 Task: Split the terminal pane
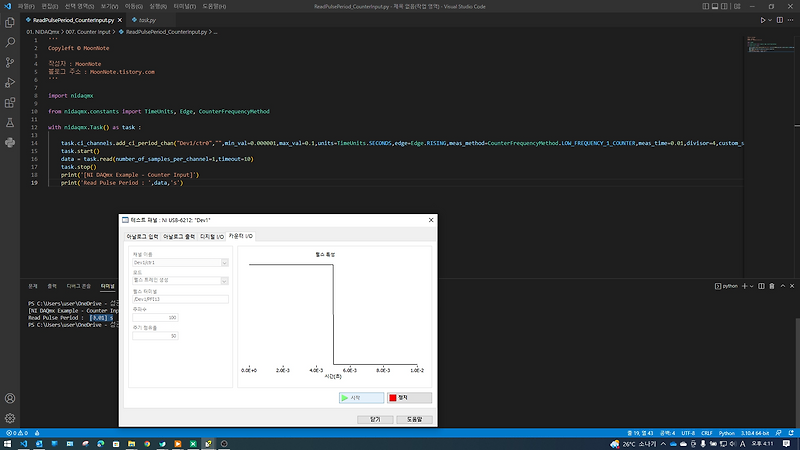coord(761,286)
